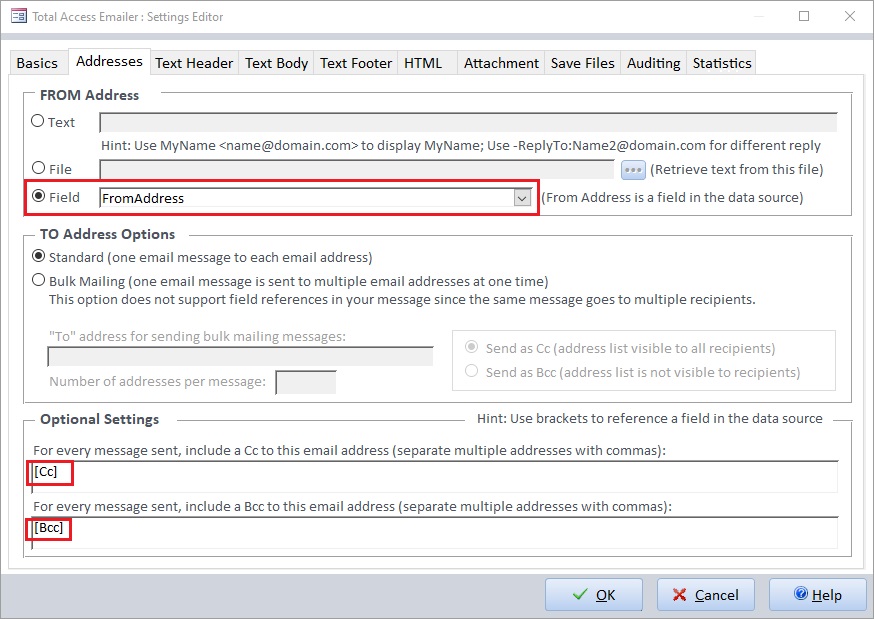Go to the Auditing tab

654,63
